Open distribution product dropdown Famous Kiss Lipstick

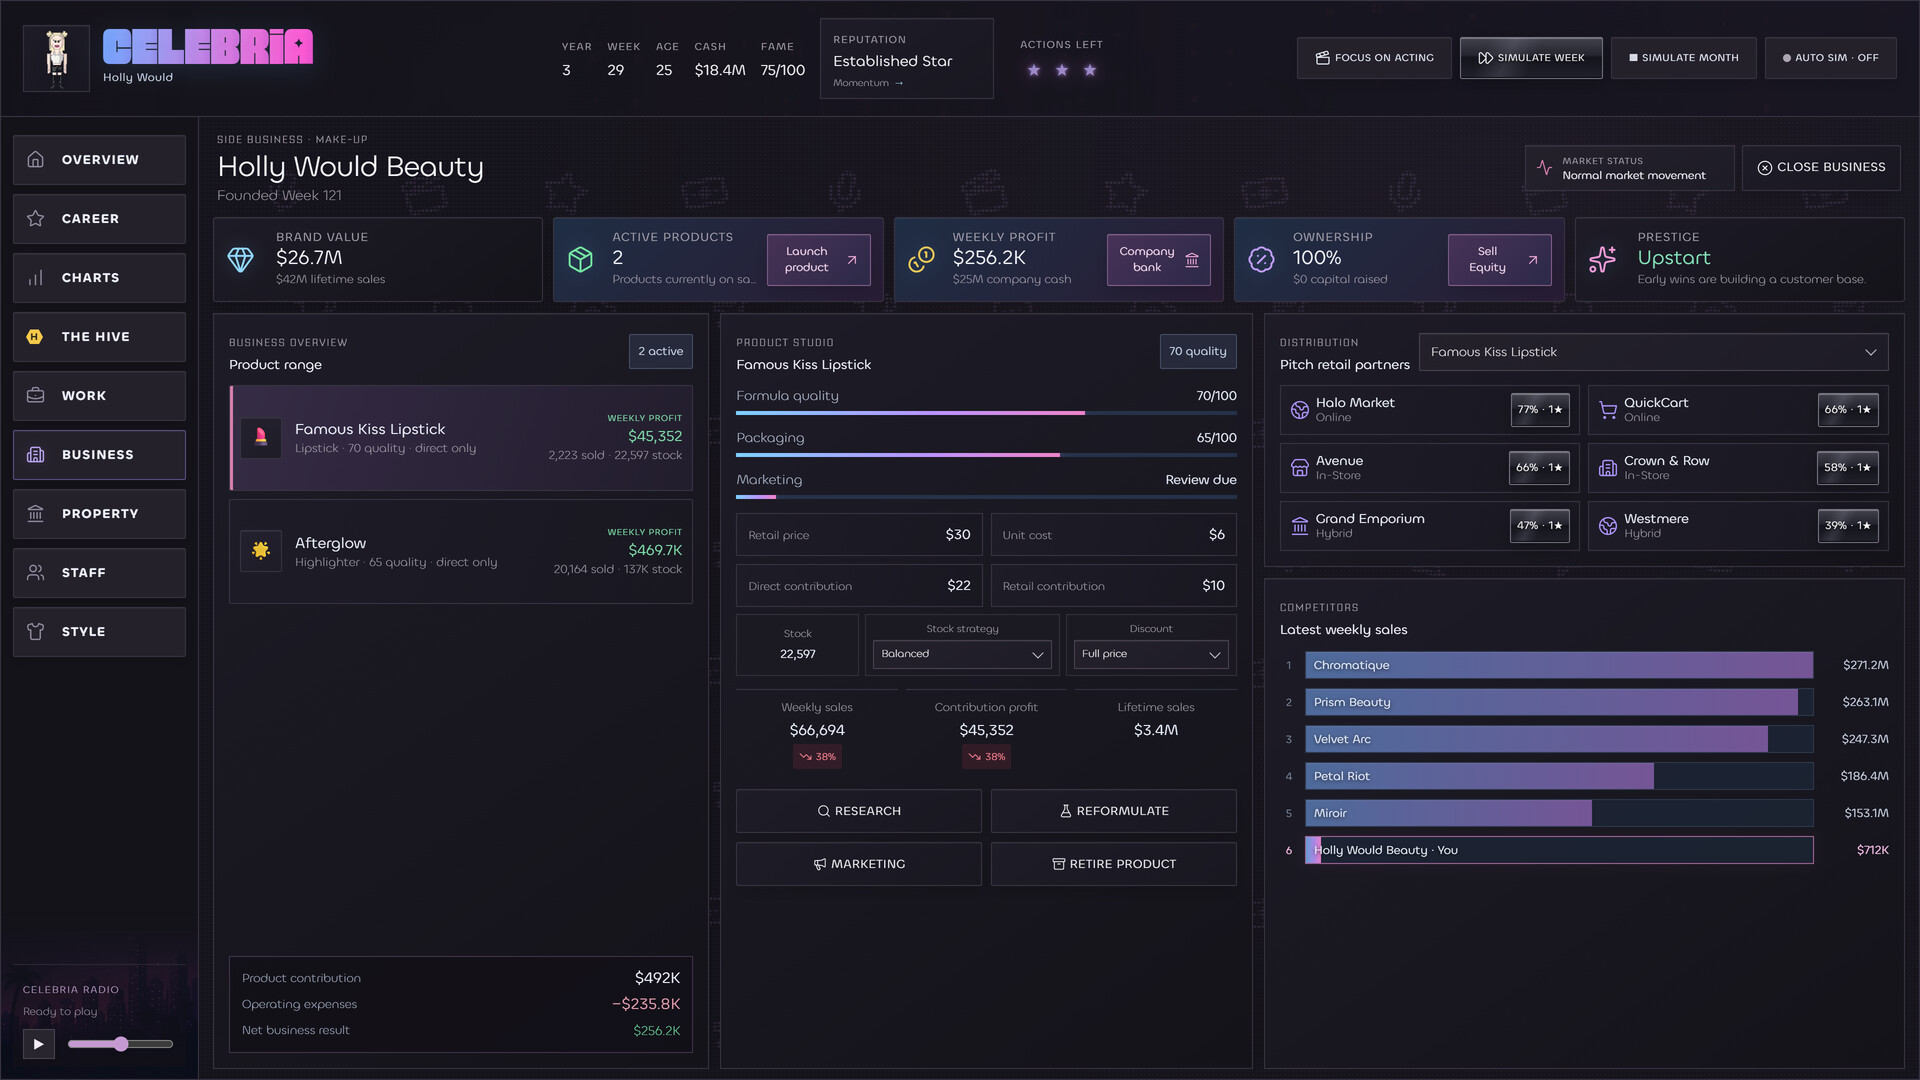1654,352
